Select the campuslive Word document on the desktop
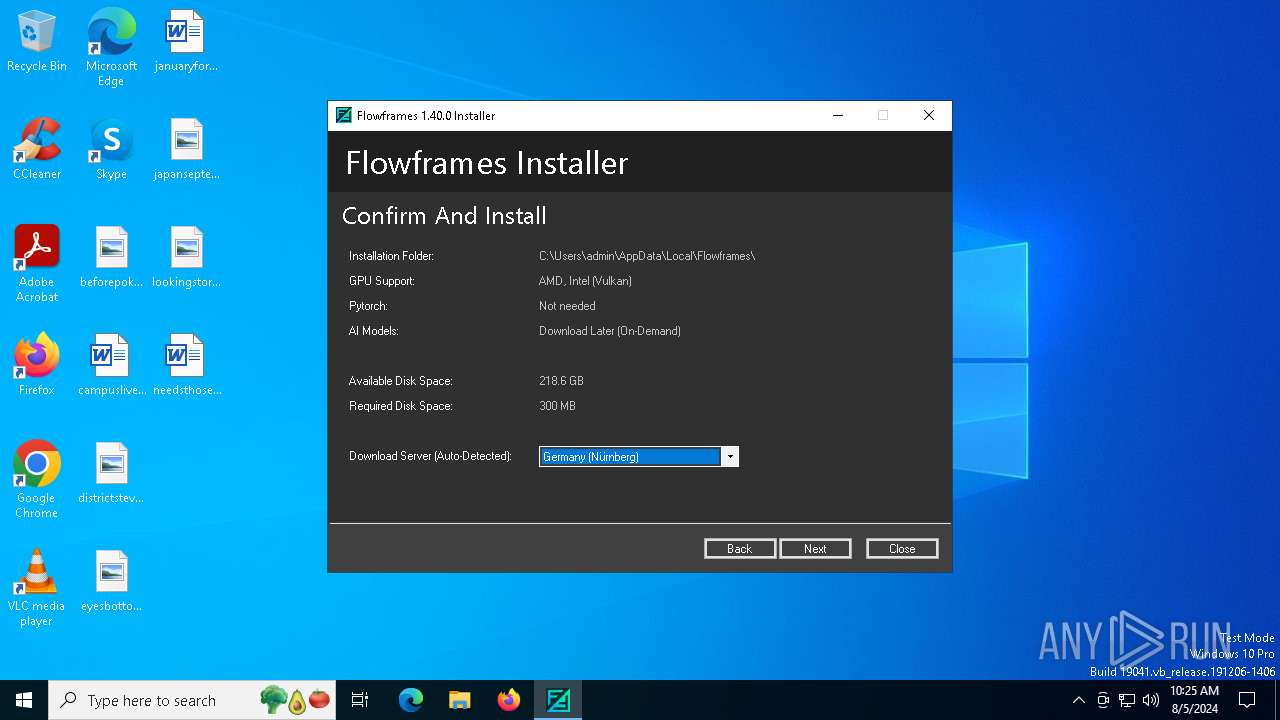 (x=111, y=365)
